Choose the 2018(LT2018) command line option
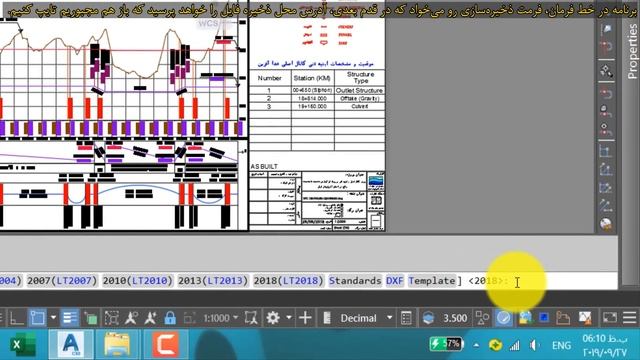The height and width of the screenshot is (360, 640). (x=289, y=281)
